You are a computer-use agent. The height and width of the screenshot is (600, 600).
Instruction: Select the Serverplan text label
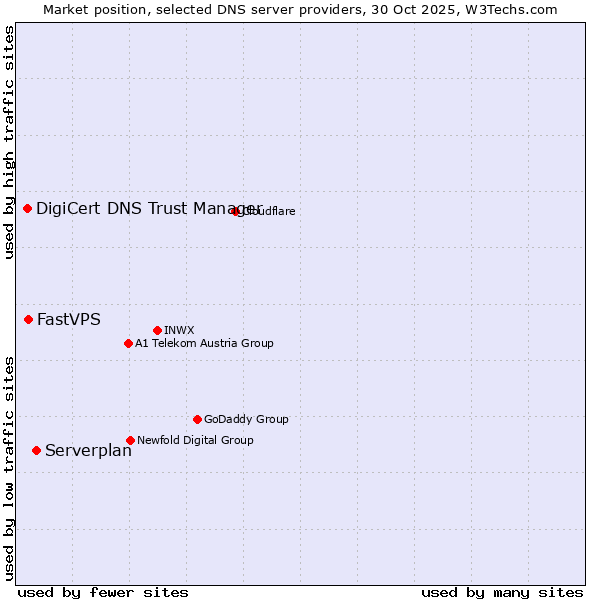pos(88,451)
